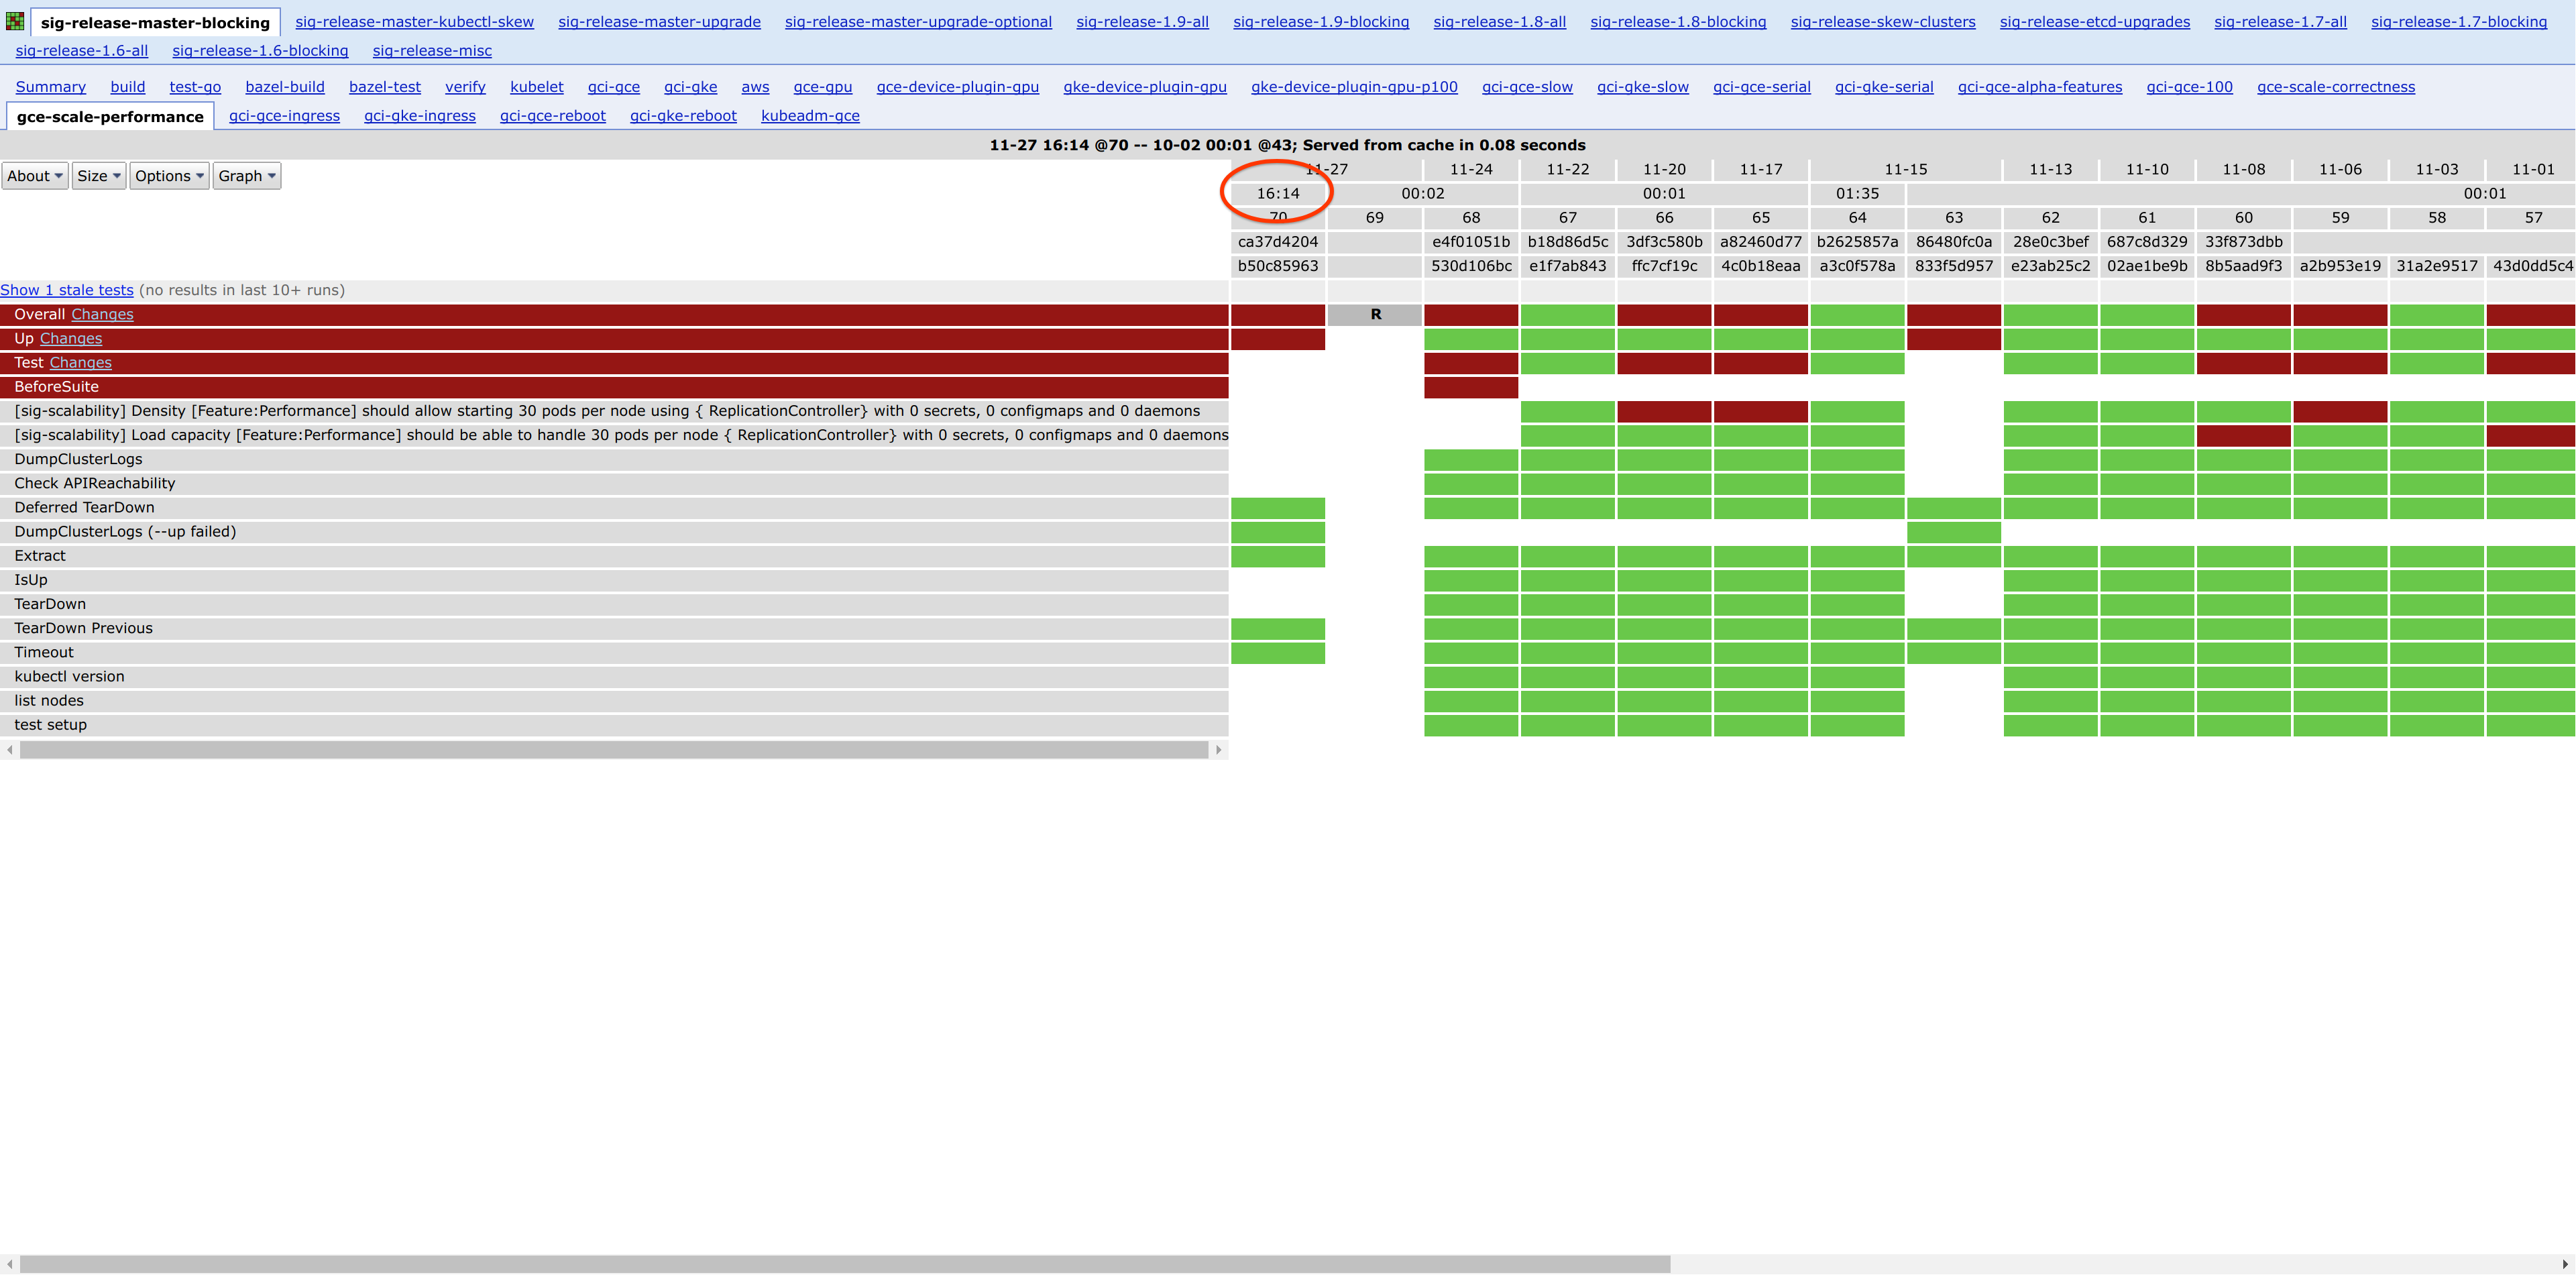
Task: Open the Overall Changes link
Action: (102, 314)
